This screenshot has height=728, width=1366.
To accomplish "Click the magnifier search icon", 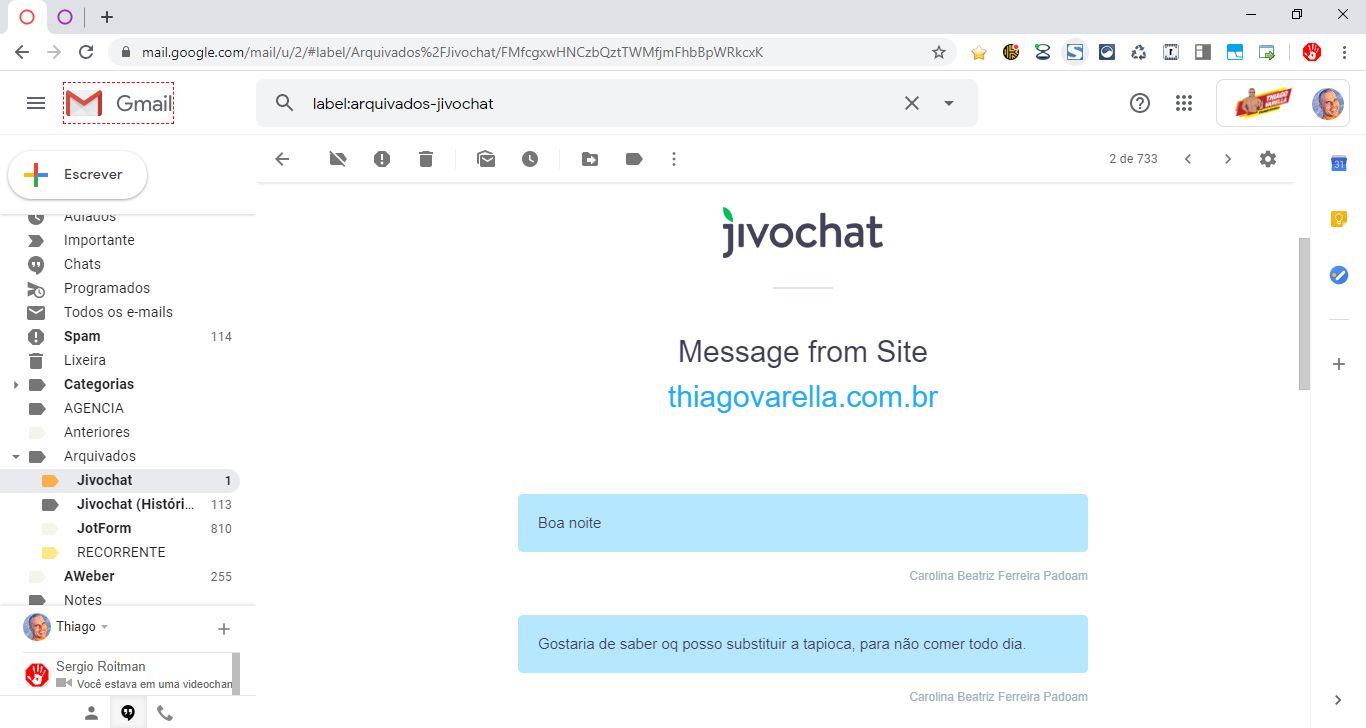I will 285,103.
